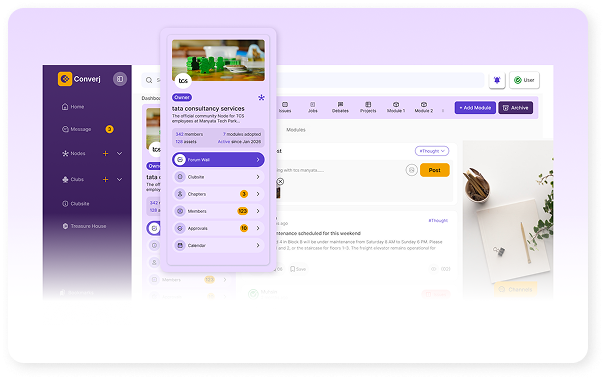604x379 pixels.
Task: Click the Chapters row icon
Action: pyautogui.click(x=180, y=194)
